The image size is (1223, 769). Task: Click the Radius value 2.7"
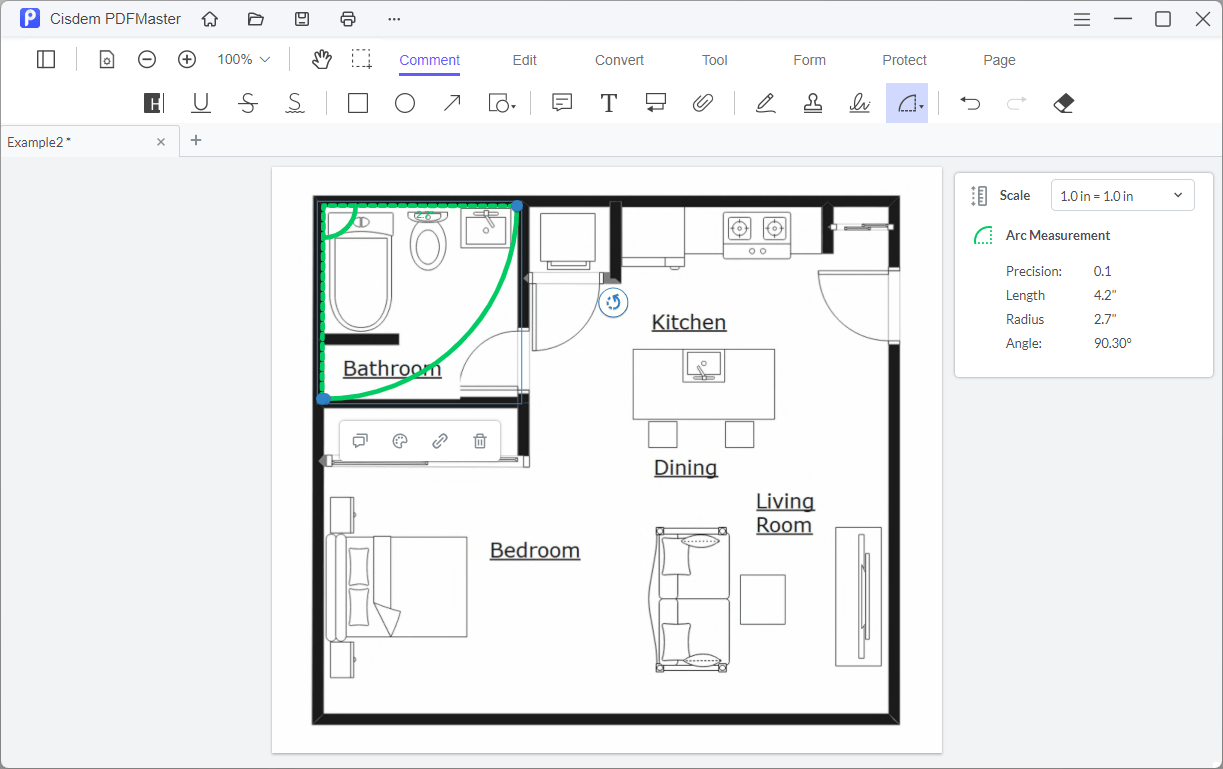point(1105,319)
